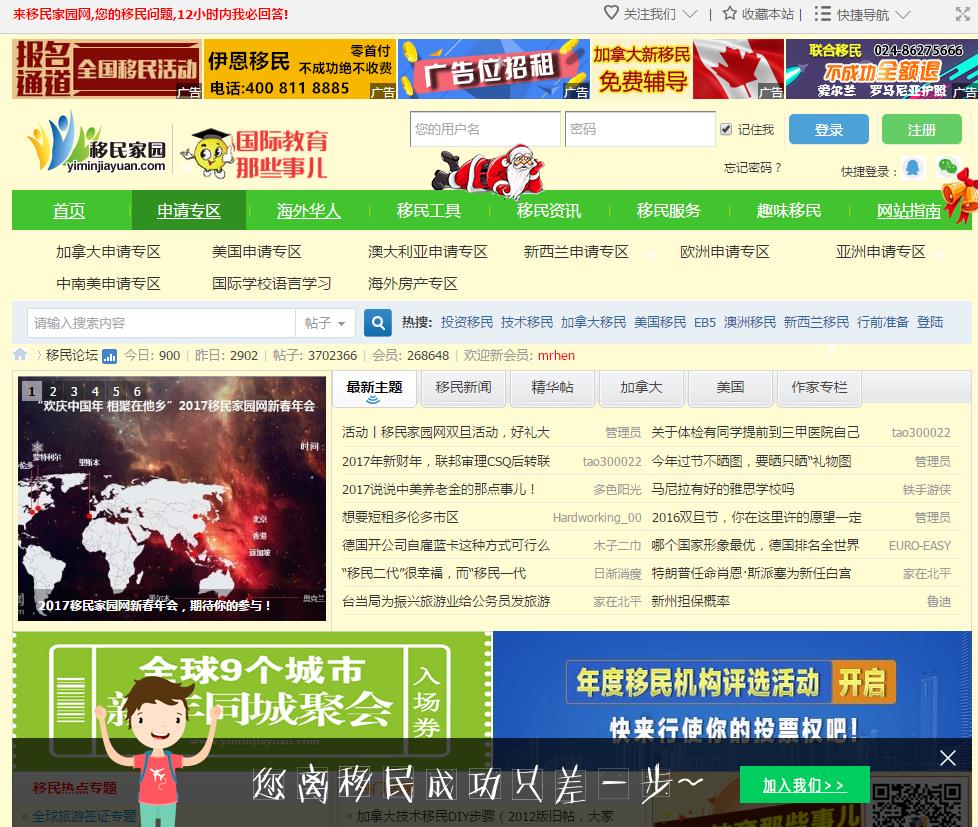The width and height of the screenshot is (978, 827).
Task: Click the heart icon for 关注我们
Action: pyautogui.click(x=611, y=13)
